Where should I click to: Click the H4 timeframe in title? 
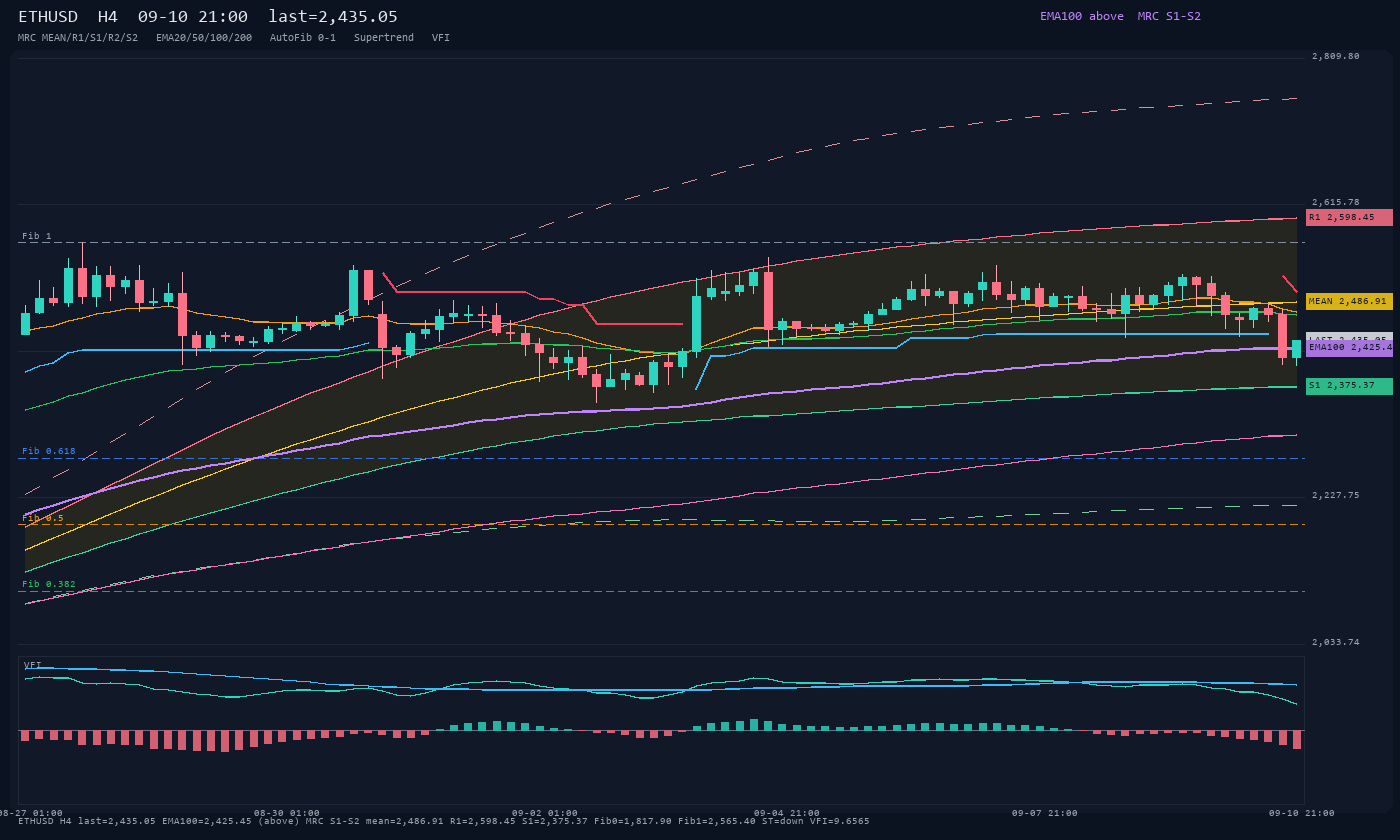click(x=108, y=17)
